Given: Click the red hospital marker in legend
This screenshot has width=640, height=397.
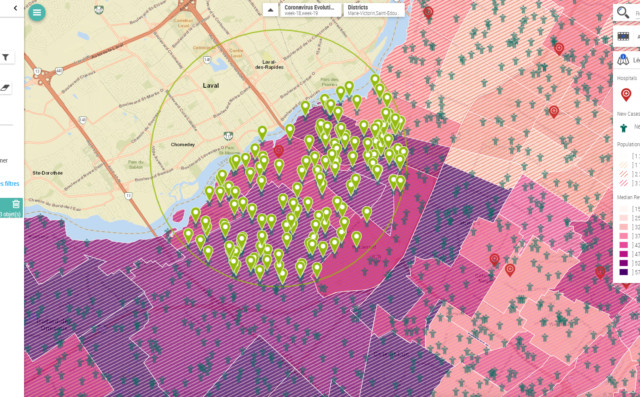Looking at the screenshot, I should [626, 94].
